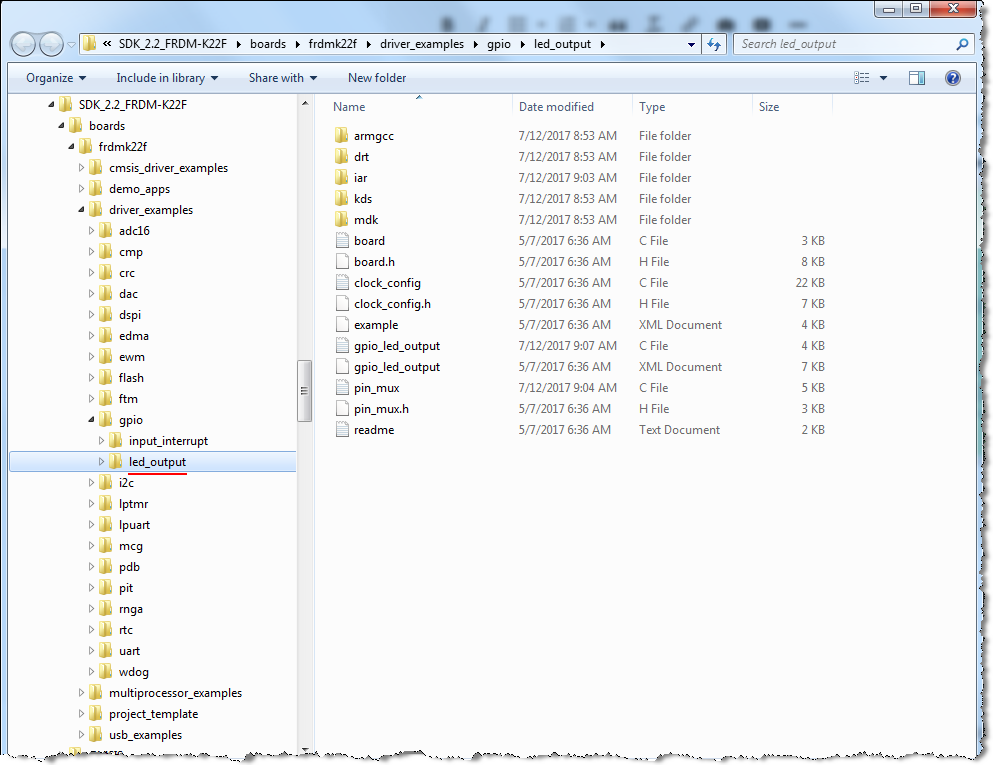
Task: Expand the input_interrupt tree node
Action: click(x=101, y=440)
